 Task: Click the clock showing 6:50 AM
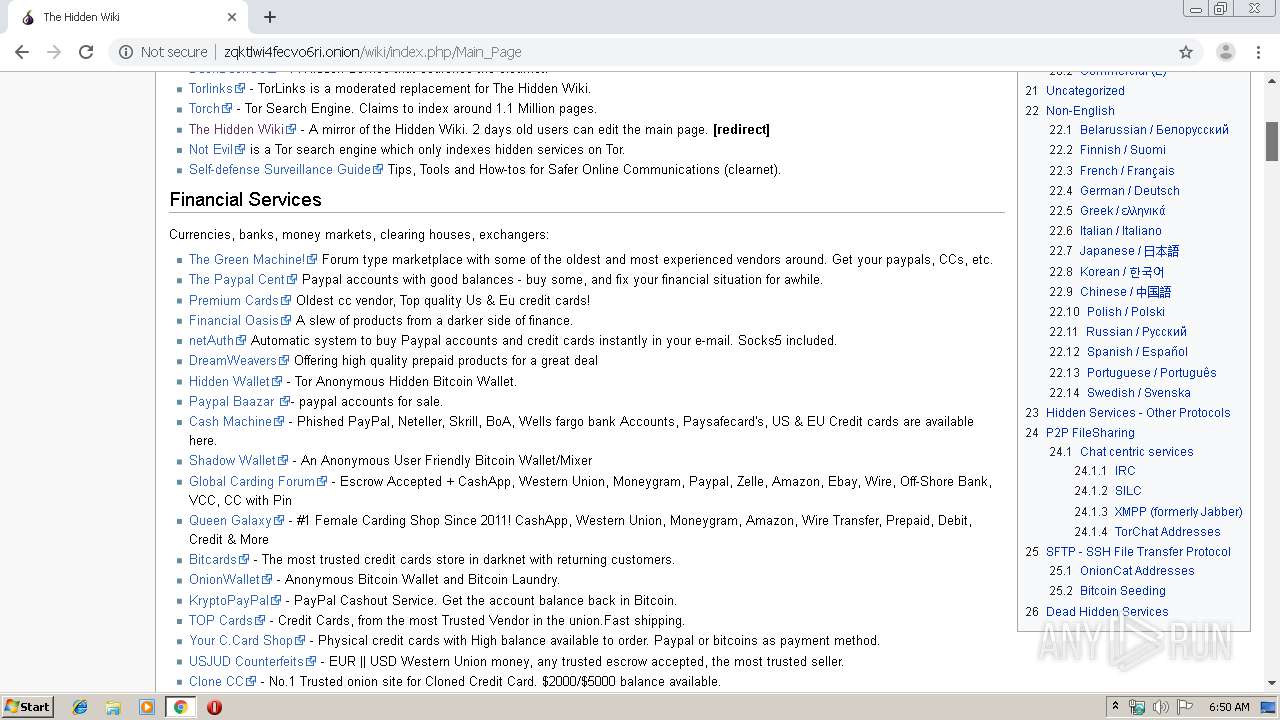tap(1228, 707)
